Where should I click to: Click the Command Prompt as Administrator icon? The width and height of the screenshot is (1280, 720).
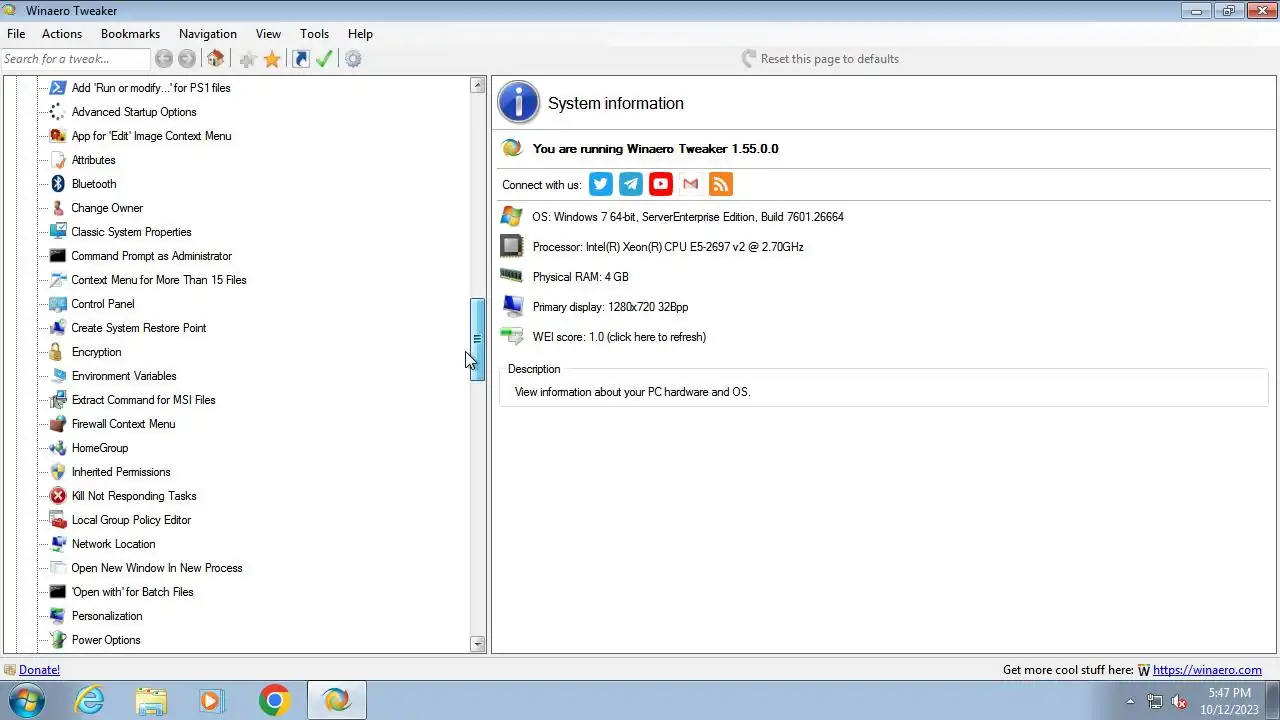point(58,256)
